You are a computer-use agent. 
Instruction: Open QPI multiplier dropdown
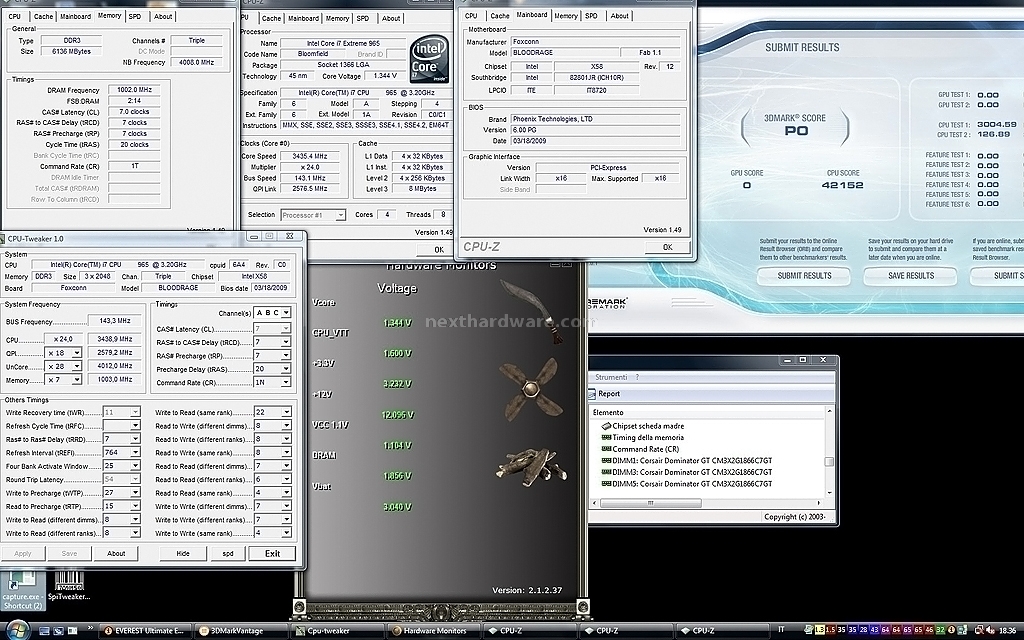(x=76, y=353)
